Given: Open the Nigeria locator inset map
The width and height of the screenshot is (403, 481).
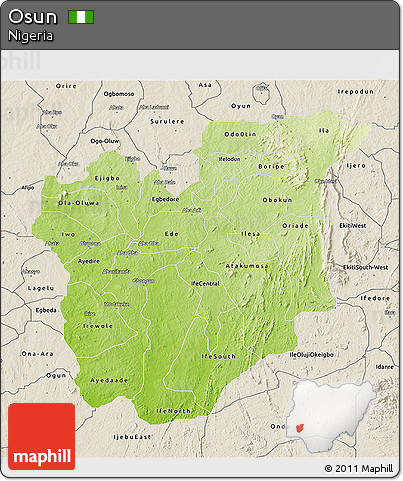Looking at the screenshot, I should 331,417.
